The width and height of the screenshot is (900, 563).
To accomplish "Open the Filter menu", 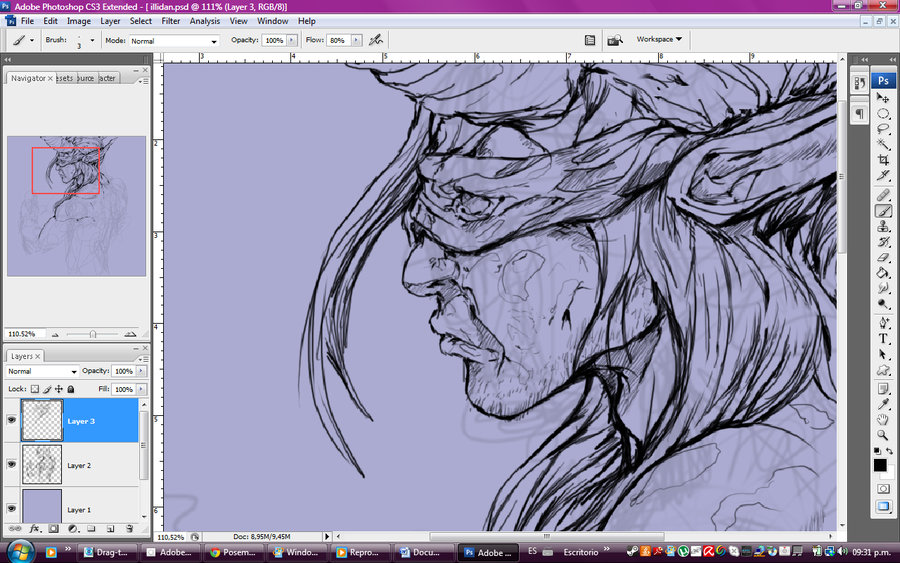I will click(170, 21).
